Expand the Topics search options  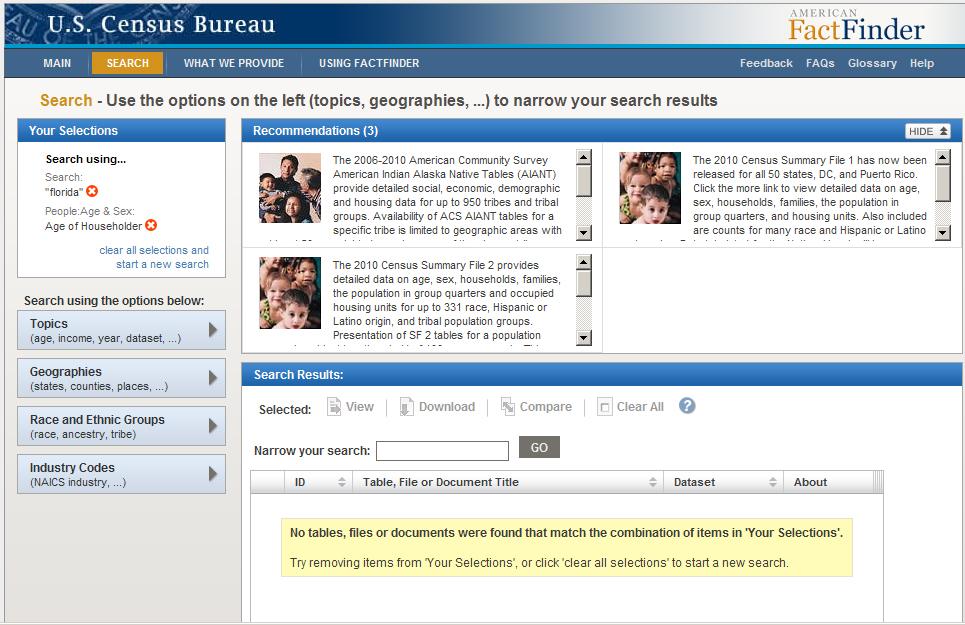point(121,330)
